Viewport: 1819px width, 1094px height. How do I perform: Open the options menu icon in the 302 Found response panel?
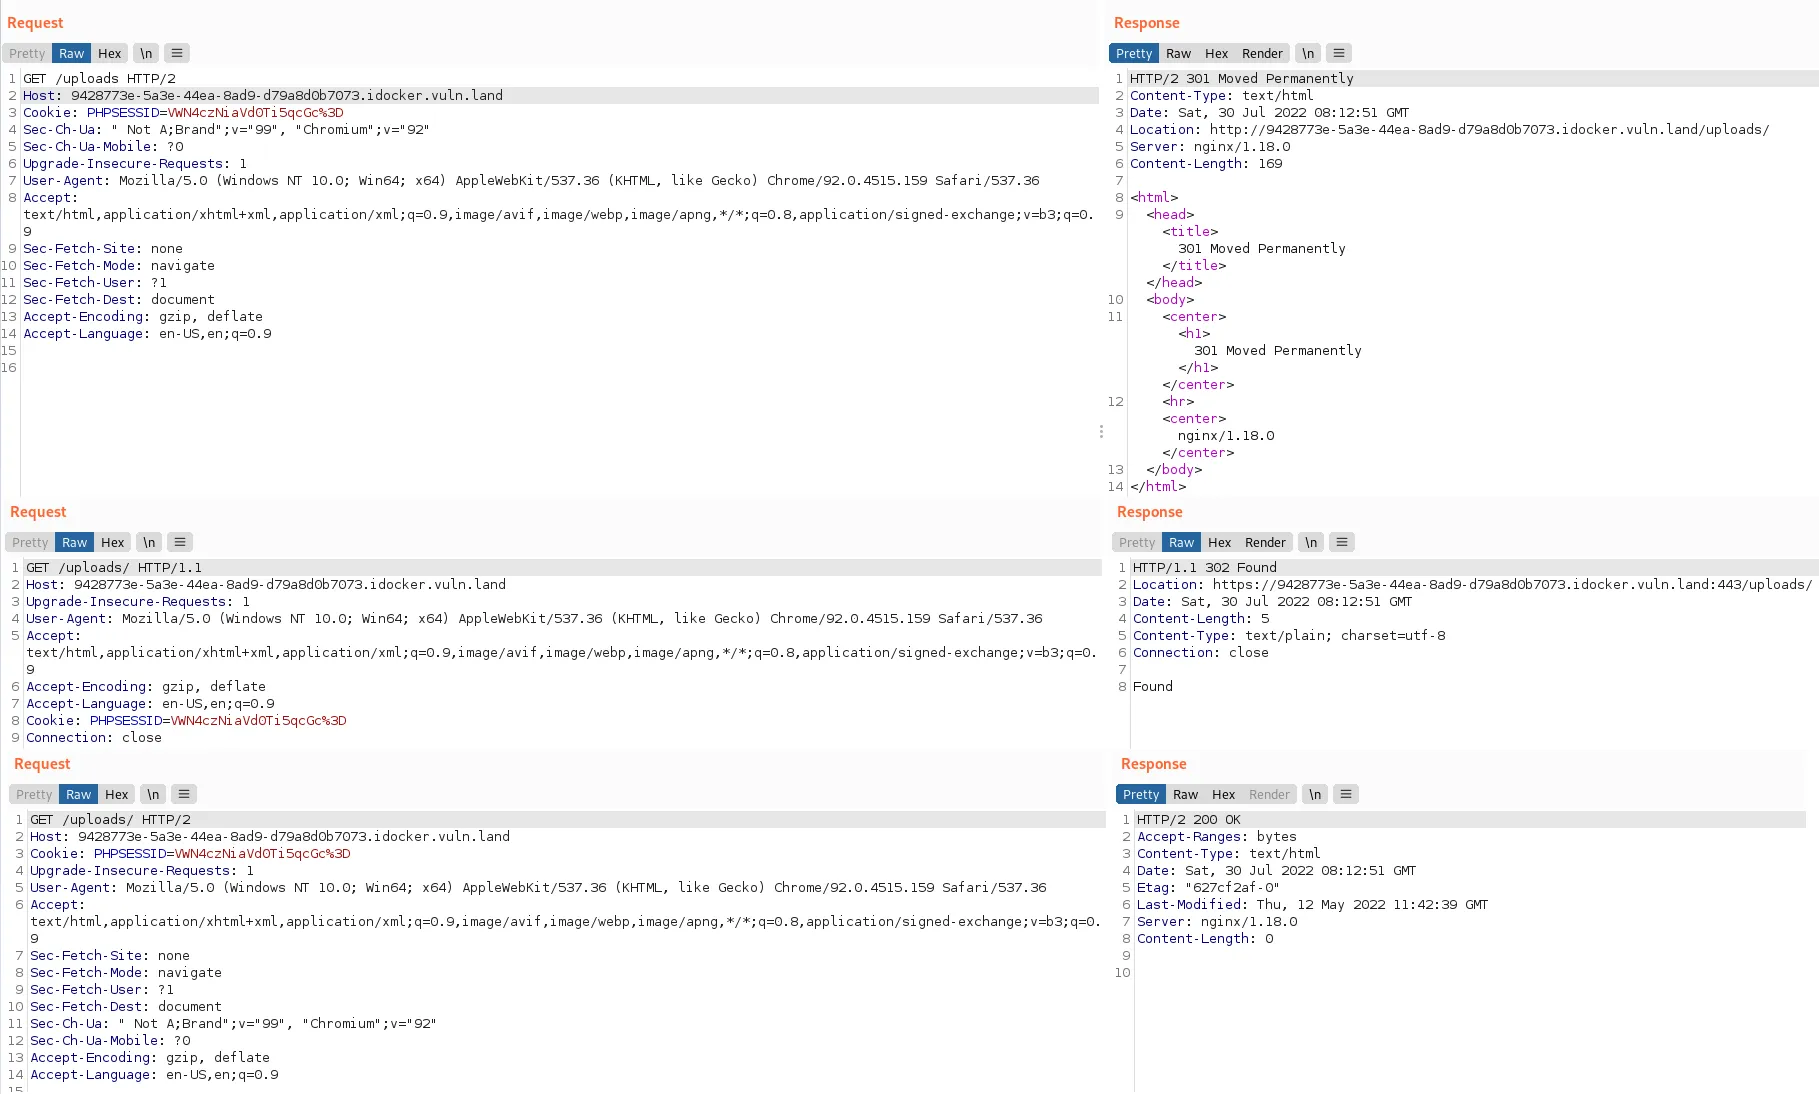(x=1342, y=542)
